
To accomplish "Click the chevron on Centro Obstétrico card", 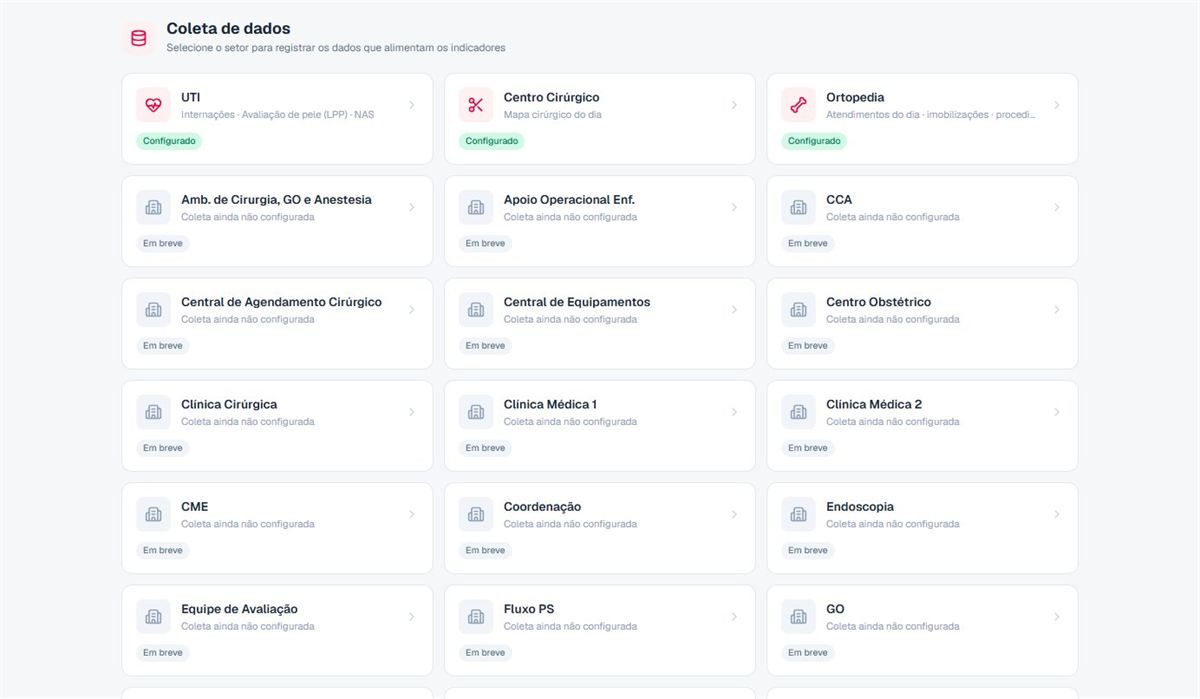I will (1057, 310).
